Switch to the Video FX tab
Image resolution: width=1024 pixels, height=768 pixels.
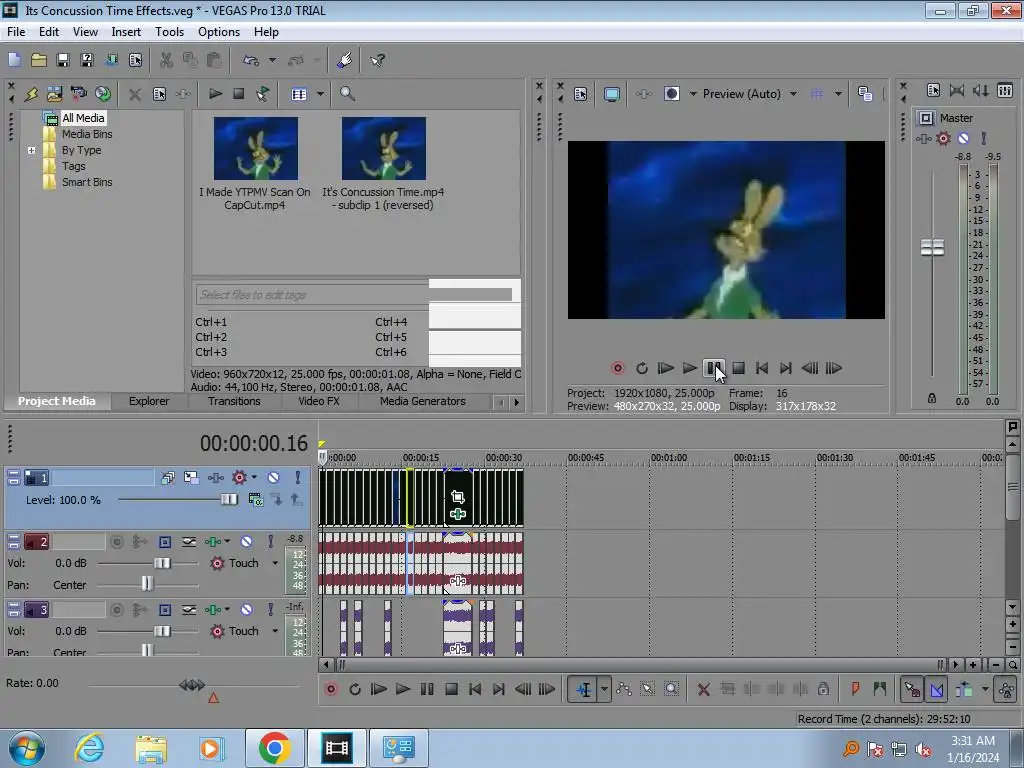coord(319,401)
